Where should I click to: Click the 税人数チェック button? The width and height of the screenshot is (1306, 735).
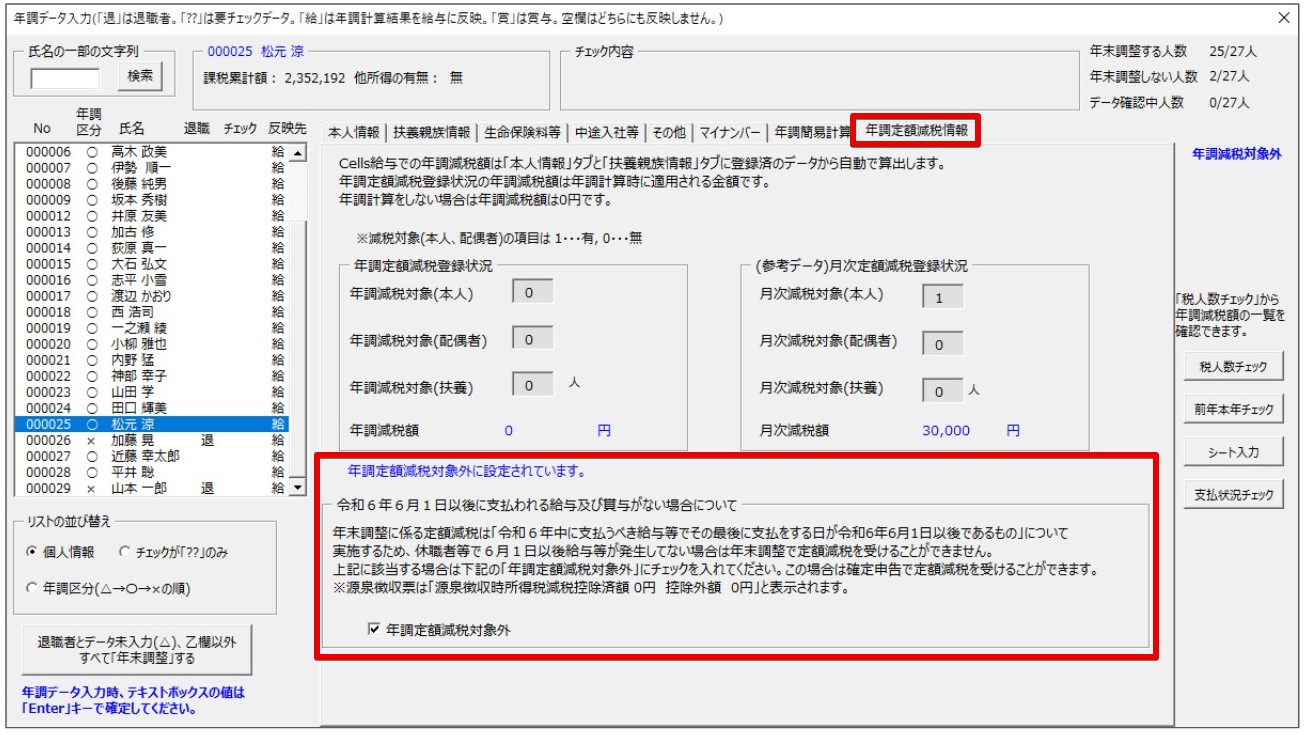1233,367
